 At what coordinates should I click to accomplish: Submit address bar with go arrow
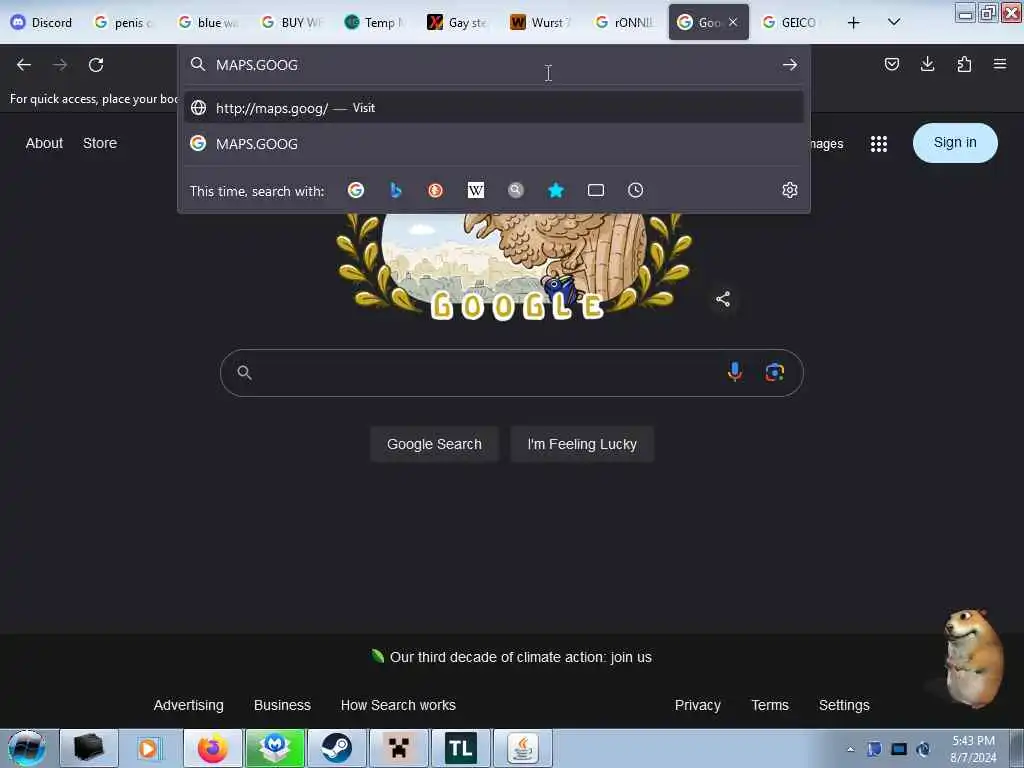click(790, 65)
